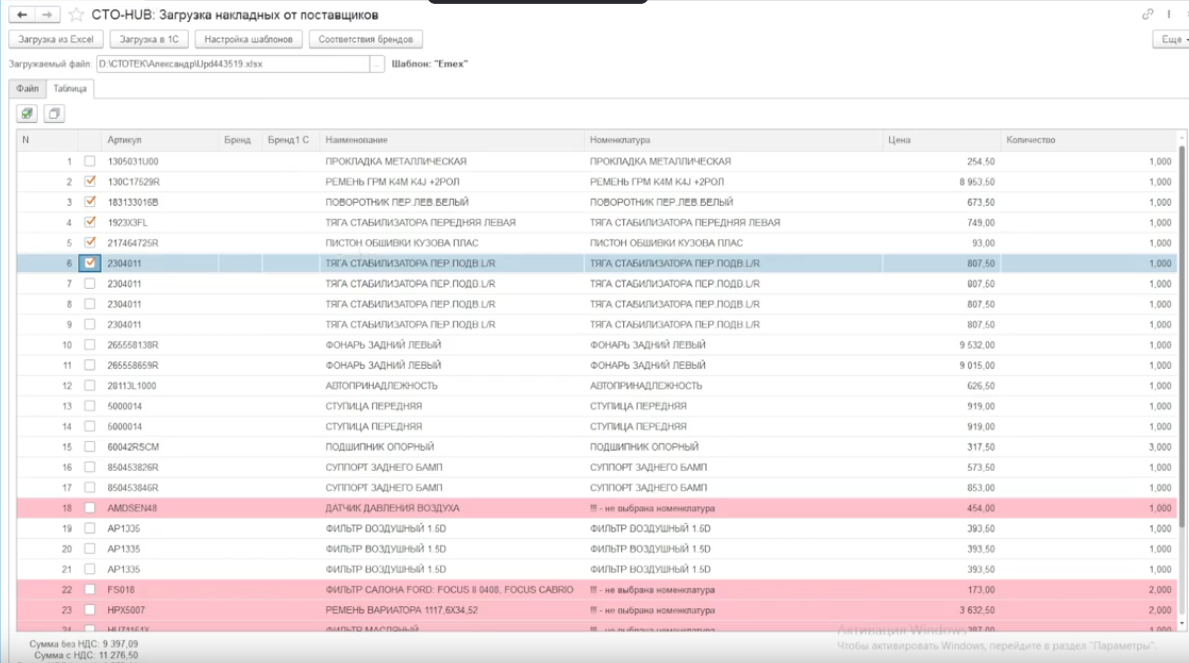Click the Номенклатура column header
The width and height of the screenshot is (1189, 663).
[x=733, y=140]
